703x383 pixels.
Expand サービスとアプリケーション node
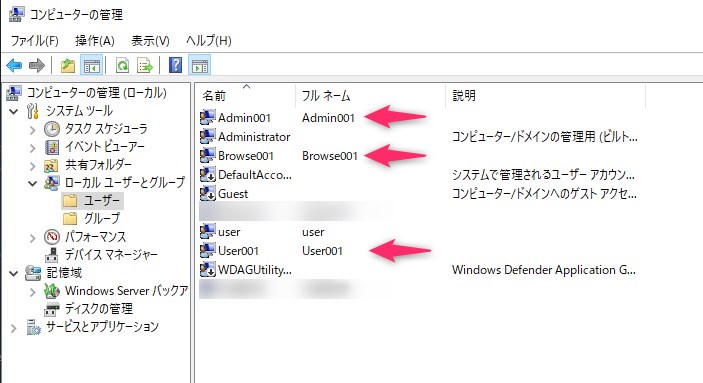tap(14, 328)
